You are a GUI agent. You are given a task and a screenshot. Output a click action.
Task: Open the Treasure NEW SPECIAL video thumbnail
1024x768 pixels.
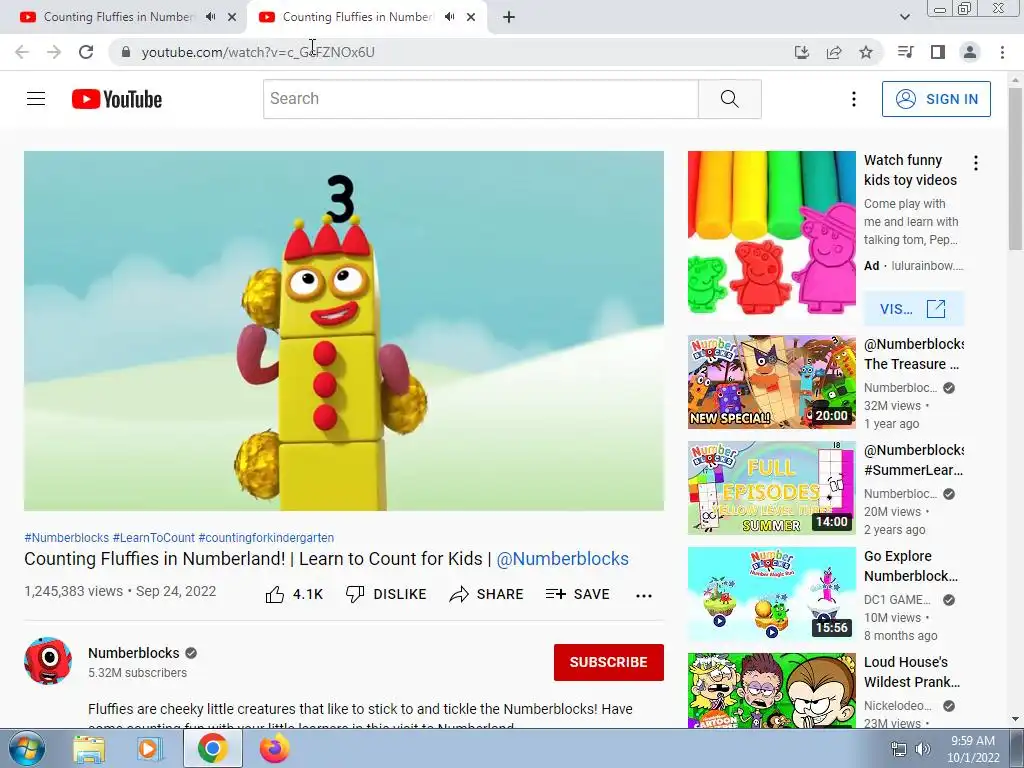point(771,382)
